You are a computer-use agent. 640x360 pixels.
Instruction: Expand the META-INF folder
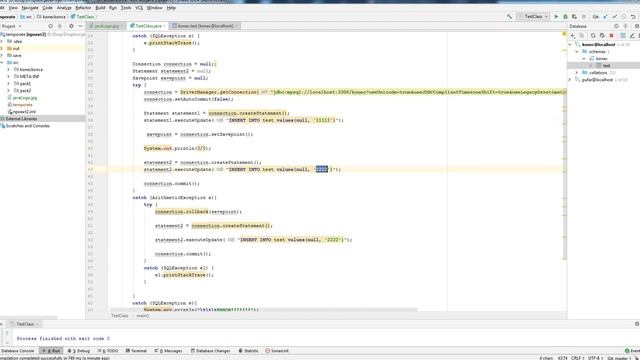[x=9, y=76]
